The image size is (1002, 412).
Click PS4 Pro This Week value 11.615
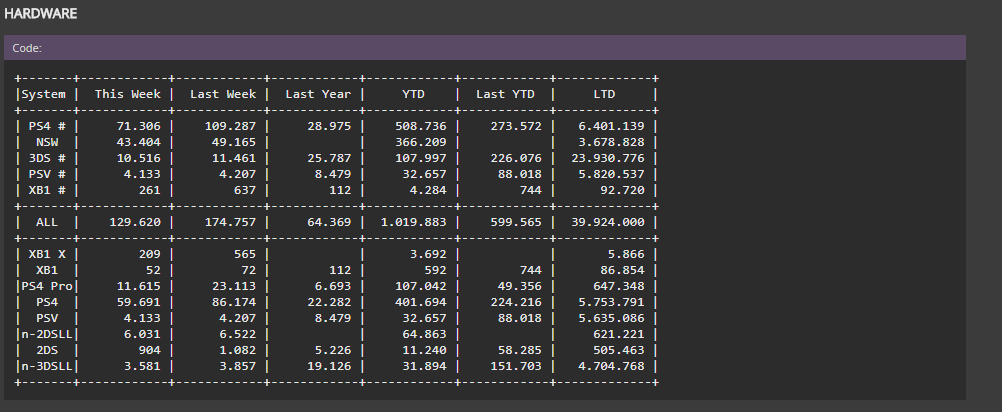coord(139,286)
